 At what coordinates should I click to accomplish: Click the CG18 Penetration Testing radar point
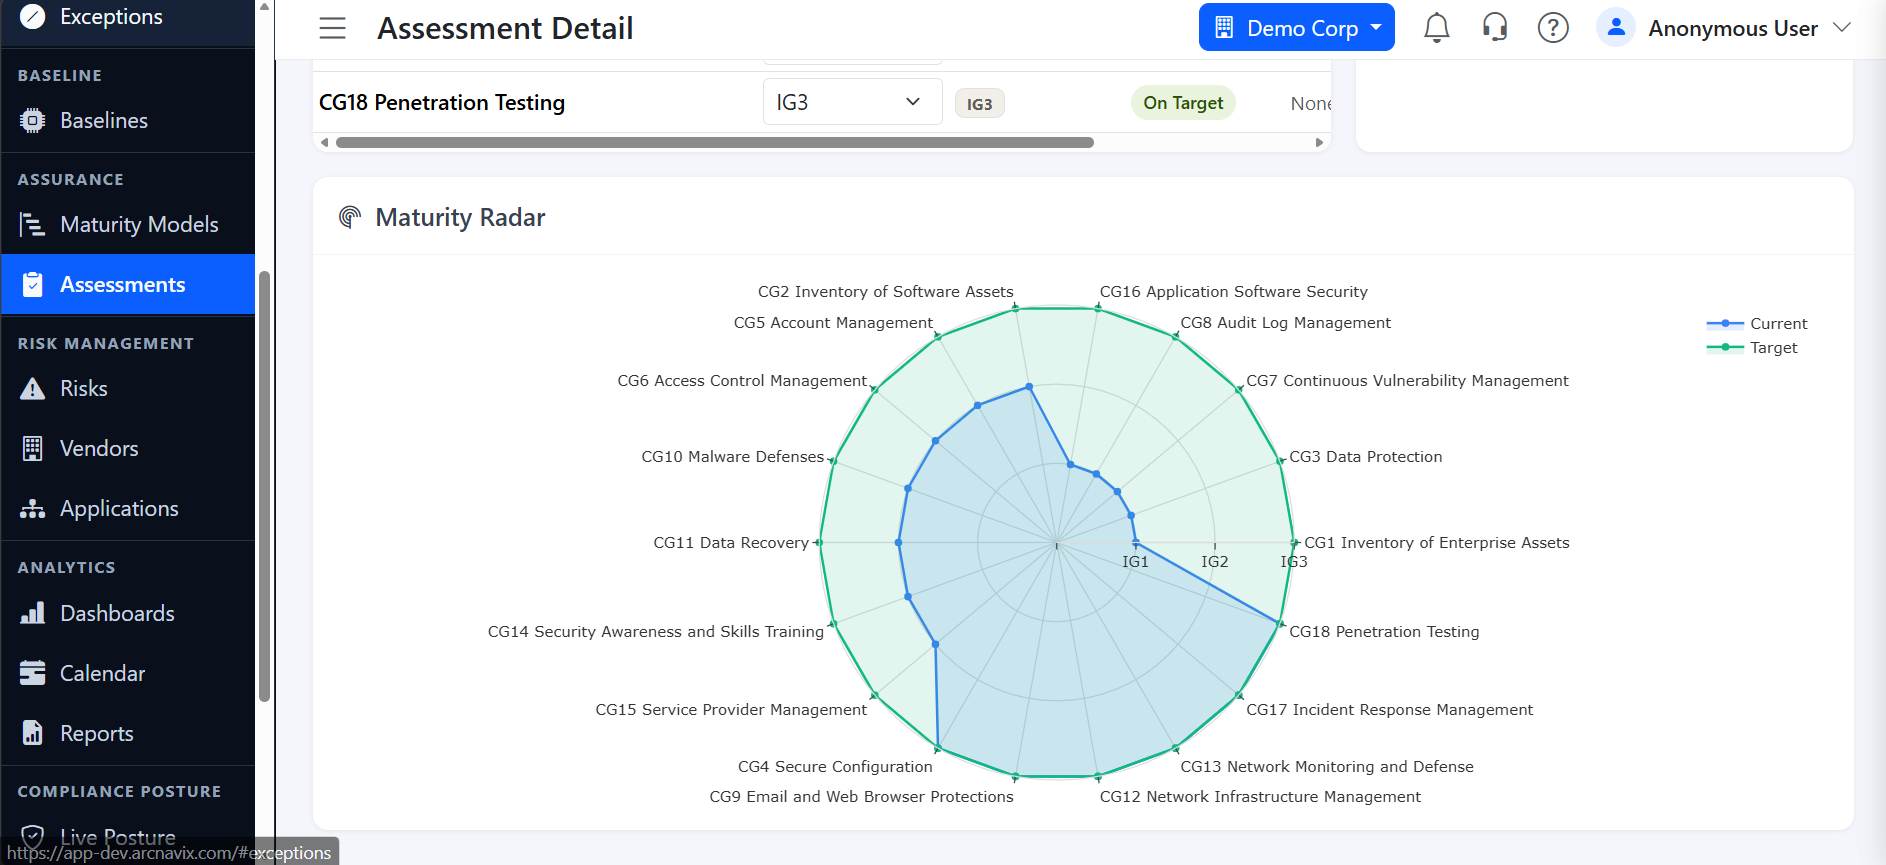click(1279, 624)
